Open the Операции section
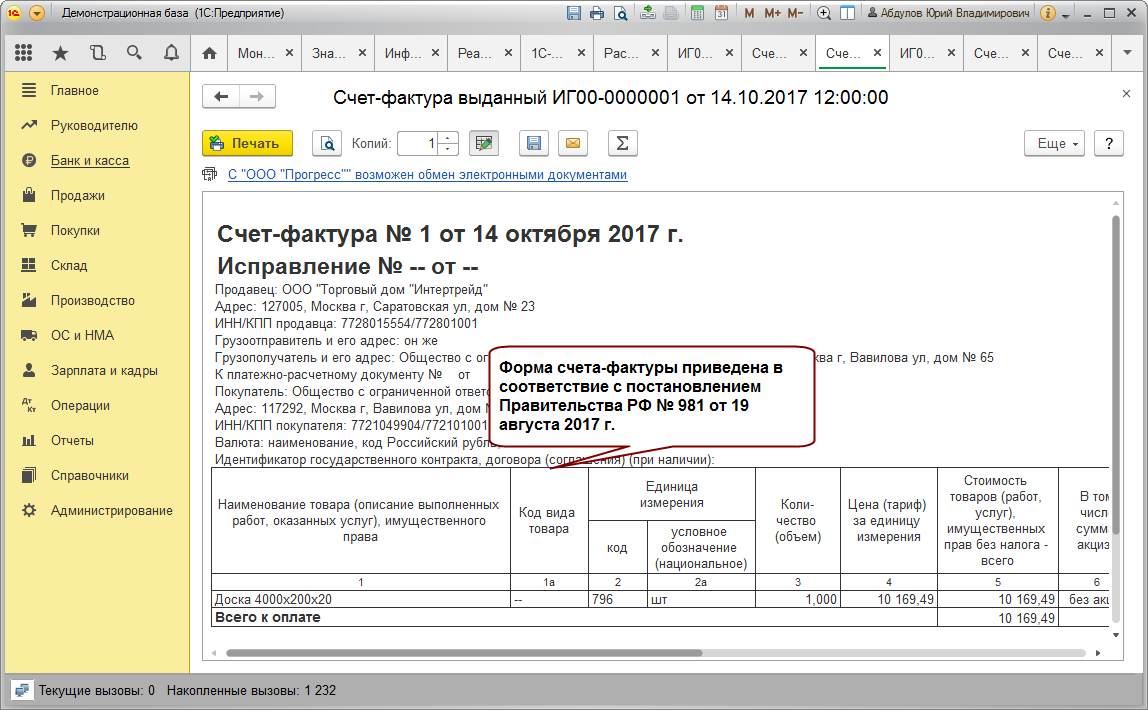The width and height of the screenshot is (1148, 711). 81,405
